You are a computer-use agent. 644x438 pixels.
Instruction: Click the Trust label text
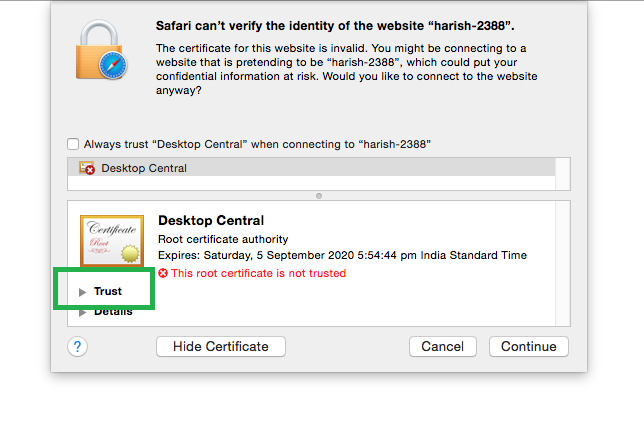pos(108,291)
